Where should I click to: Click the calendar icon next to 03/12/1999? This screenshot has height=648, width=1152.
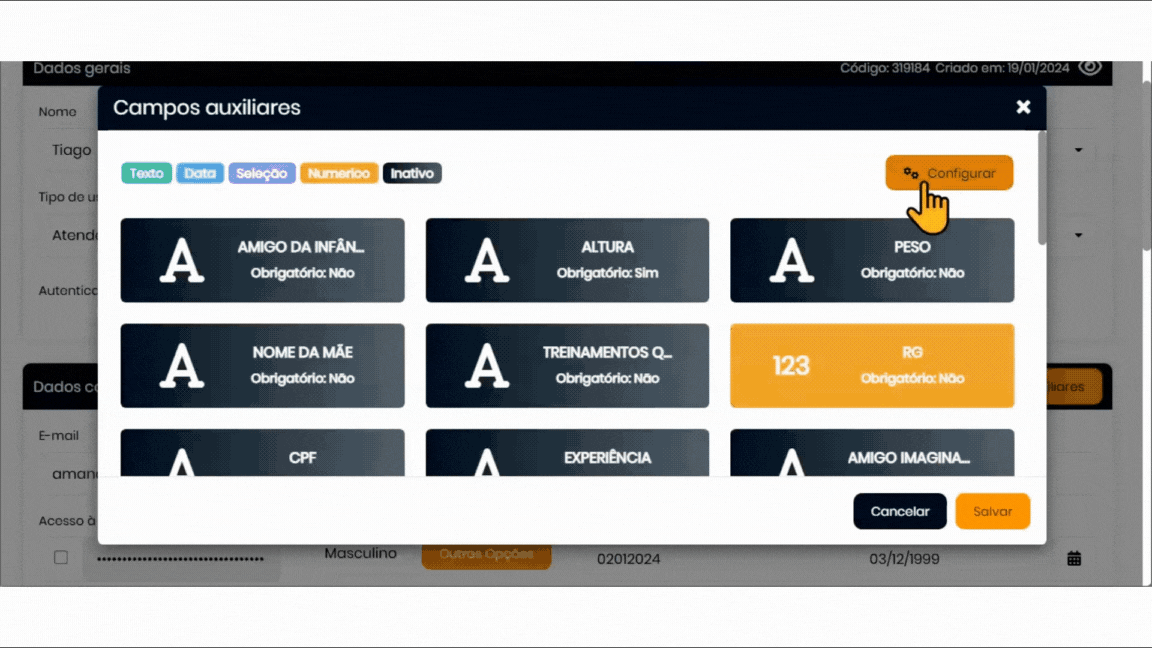(1074, 559)
